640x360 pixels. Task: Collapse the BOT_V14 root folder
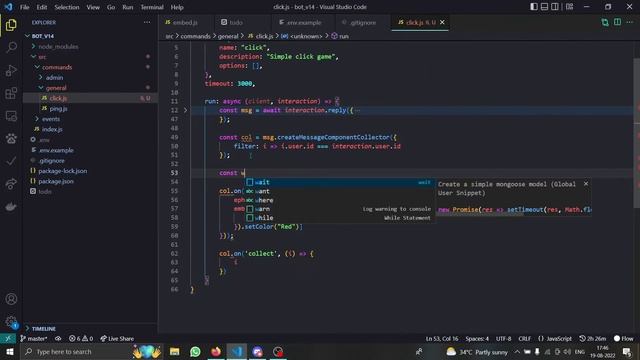tap(43, 36)
